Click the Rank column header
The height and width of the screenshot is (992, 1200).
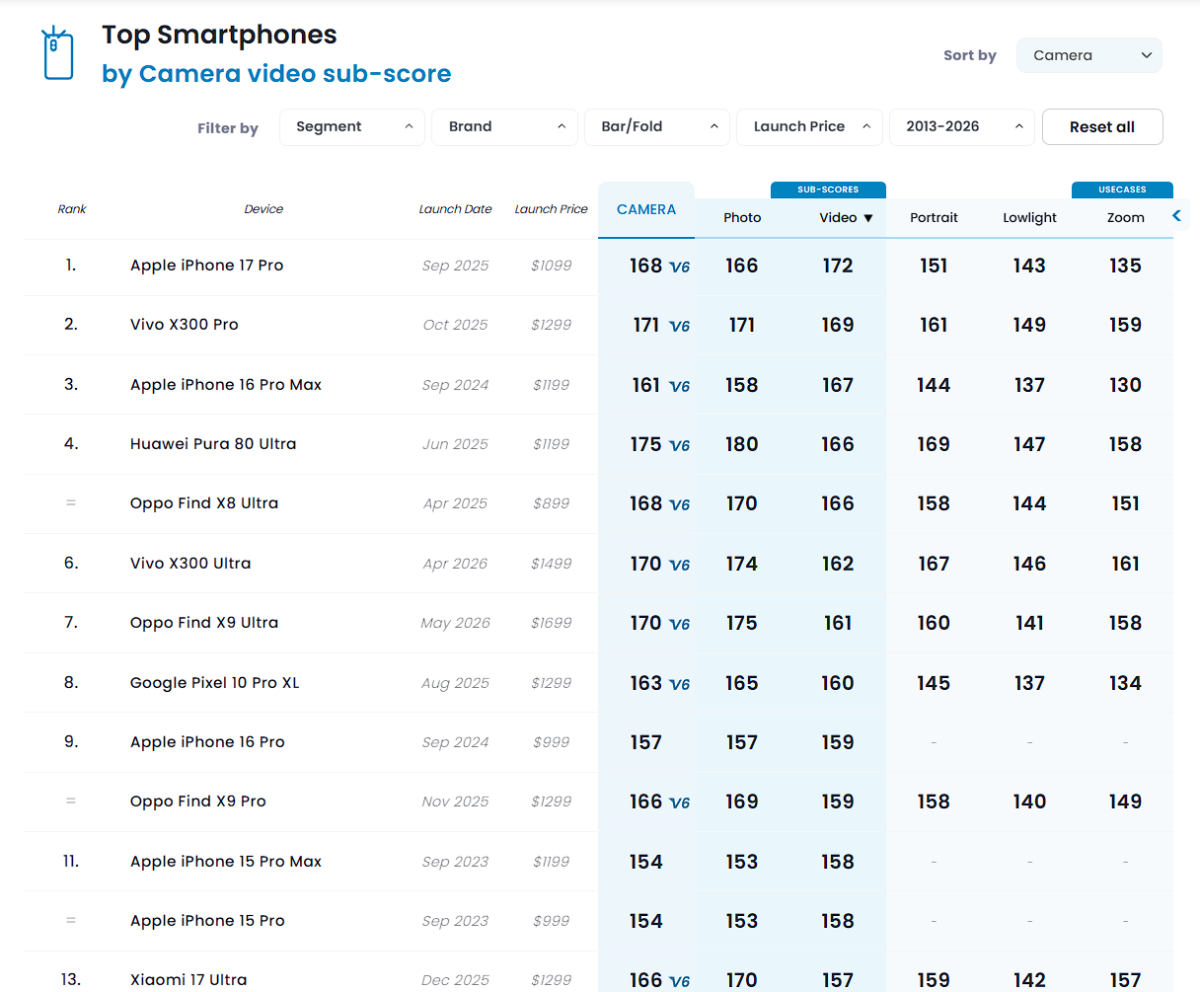(x=72, y=209)
